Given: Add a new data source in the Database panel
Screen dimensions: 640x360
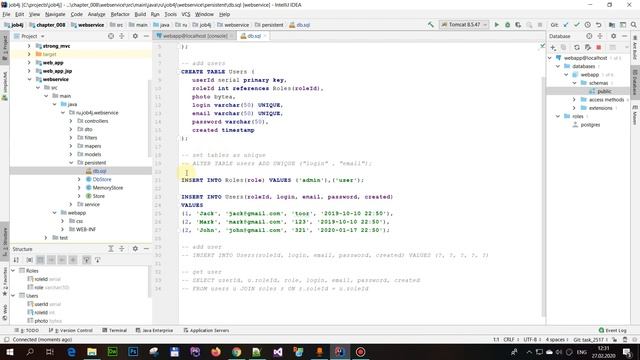Looking at the screenshot, I should coord(553,47).
